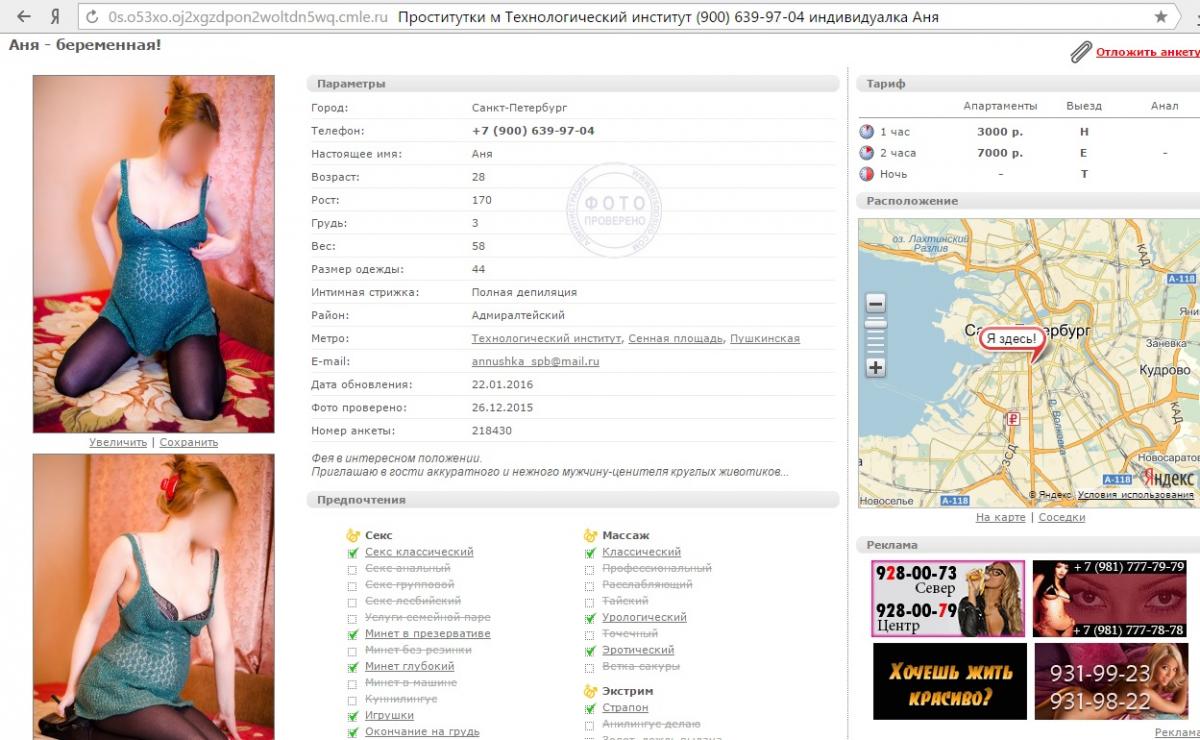The image size is (1200, 740).
Task: Toggle the 'Расслабляющий' massage checkbox
Action: pos(590,585)
